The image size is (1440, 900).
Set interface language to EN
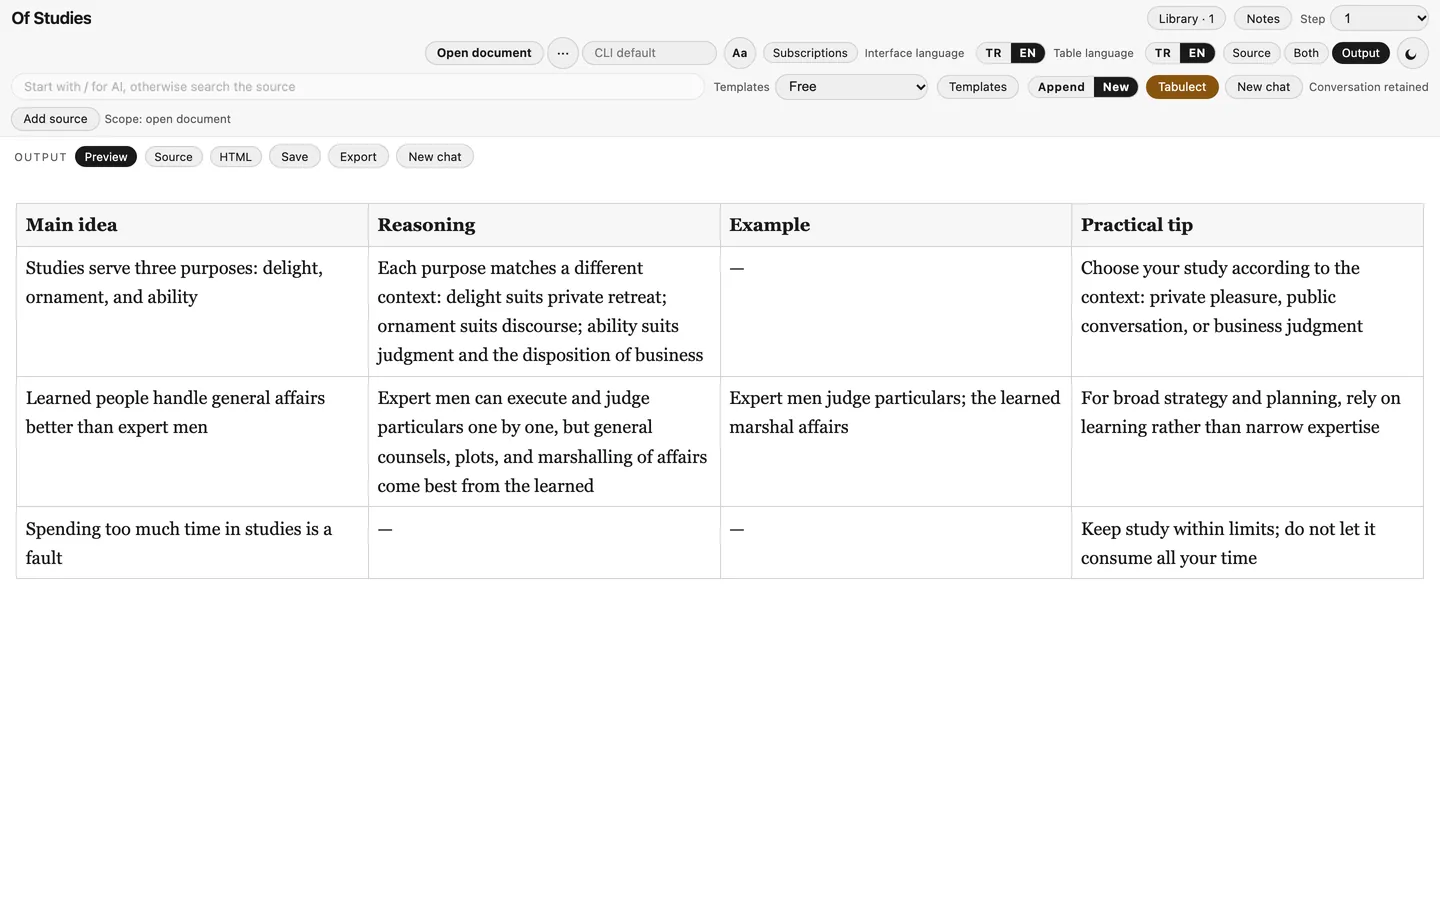coord(1027,53)
